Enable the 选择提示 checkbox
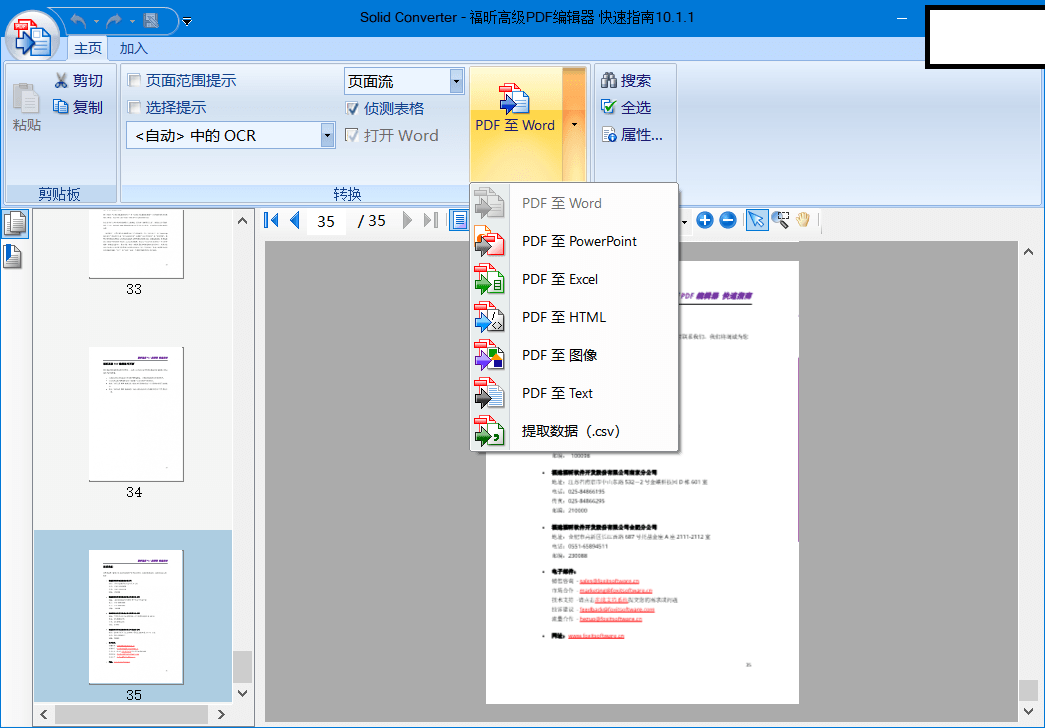This screenshot has width=1045, height=728. 135,107
